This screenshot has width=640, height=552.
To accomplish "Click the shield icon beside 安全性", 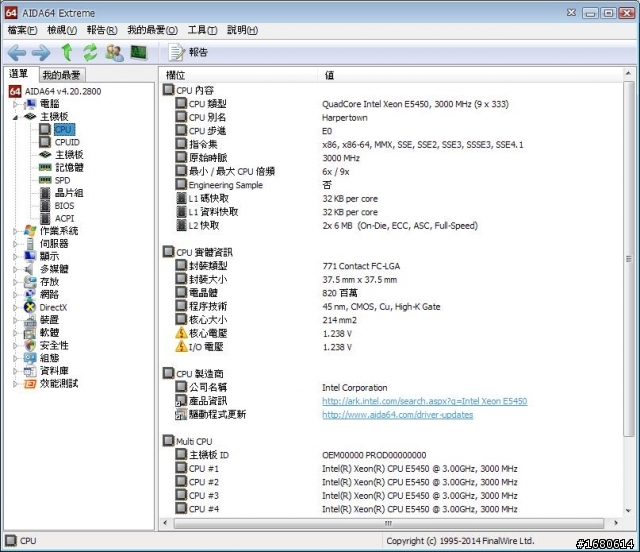I will (30, 345).
